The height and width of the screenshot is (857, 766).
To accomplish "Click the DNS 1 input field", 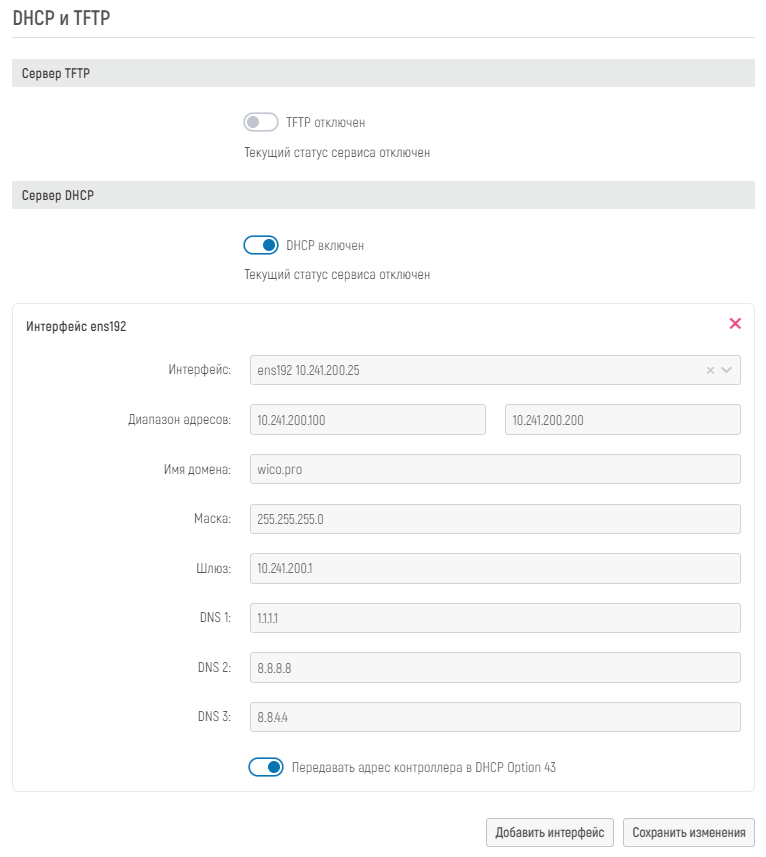I will pos(494,618).
